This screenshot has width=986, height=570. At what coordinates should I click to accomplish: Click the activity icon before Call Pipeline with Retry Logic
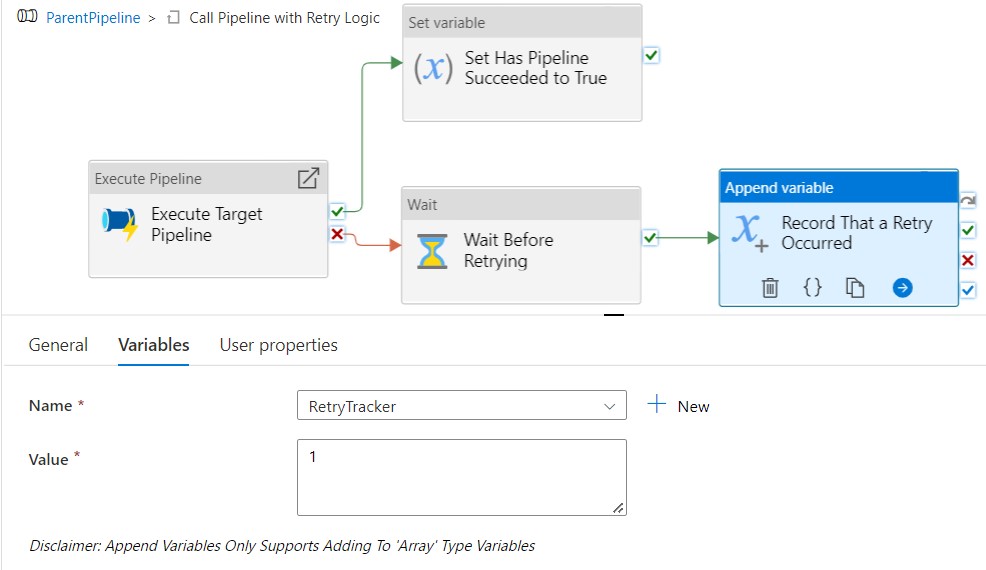point(174,18)
